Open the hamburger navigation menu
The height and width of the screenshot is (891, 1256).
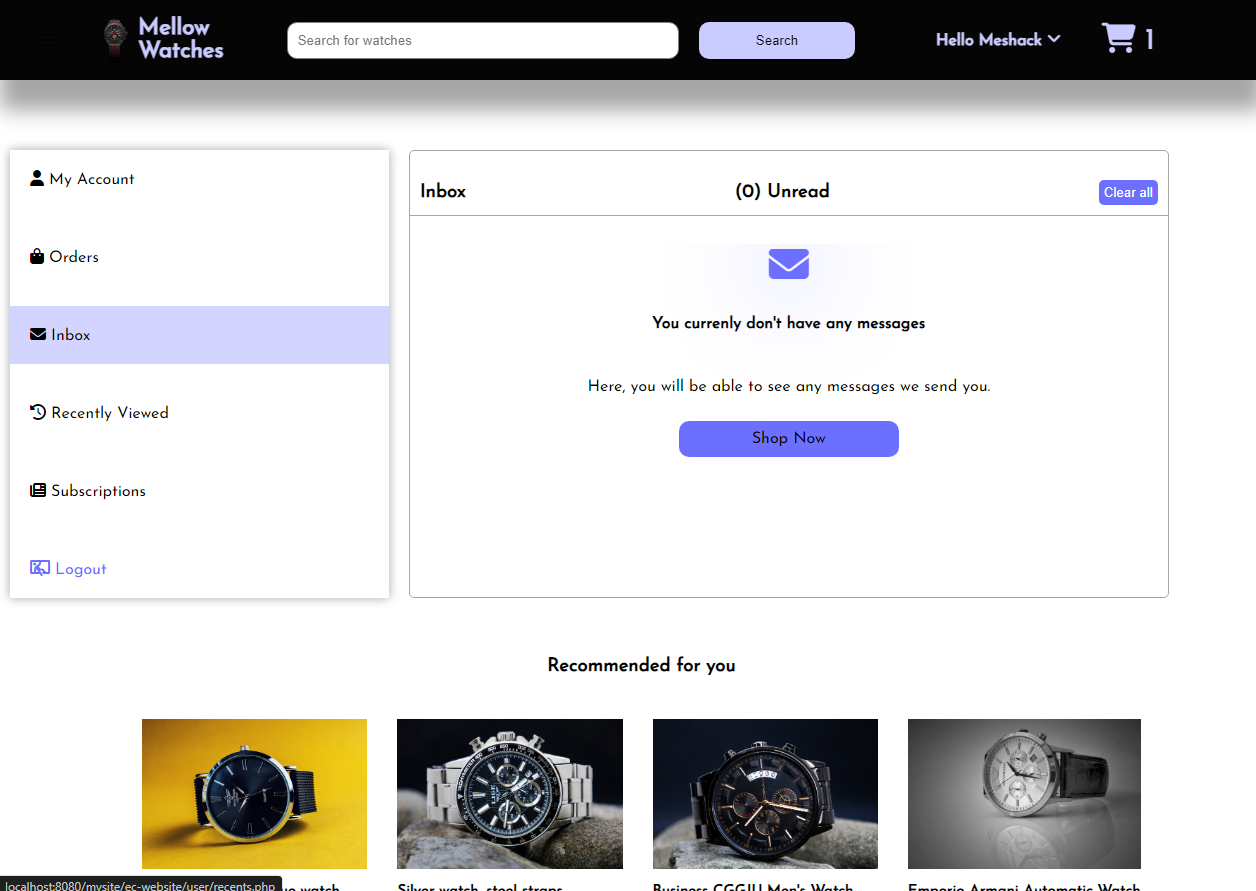point(48,40)
